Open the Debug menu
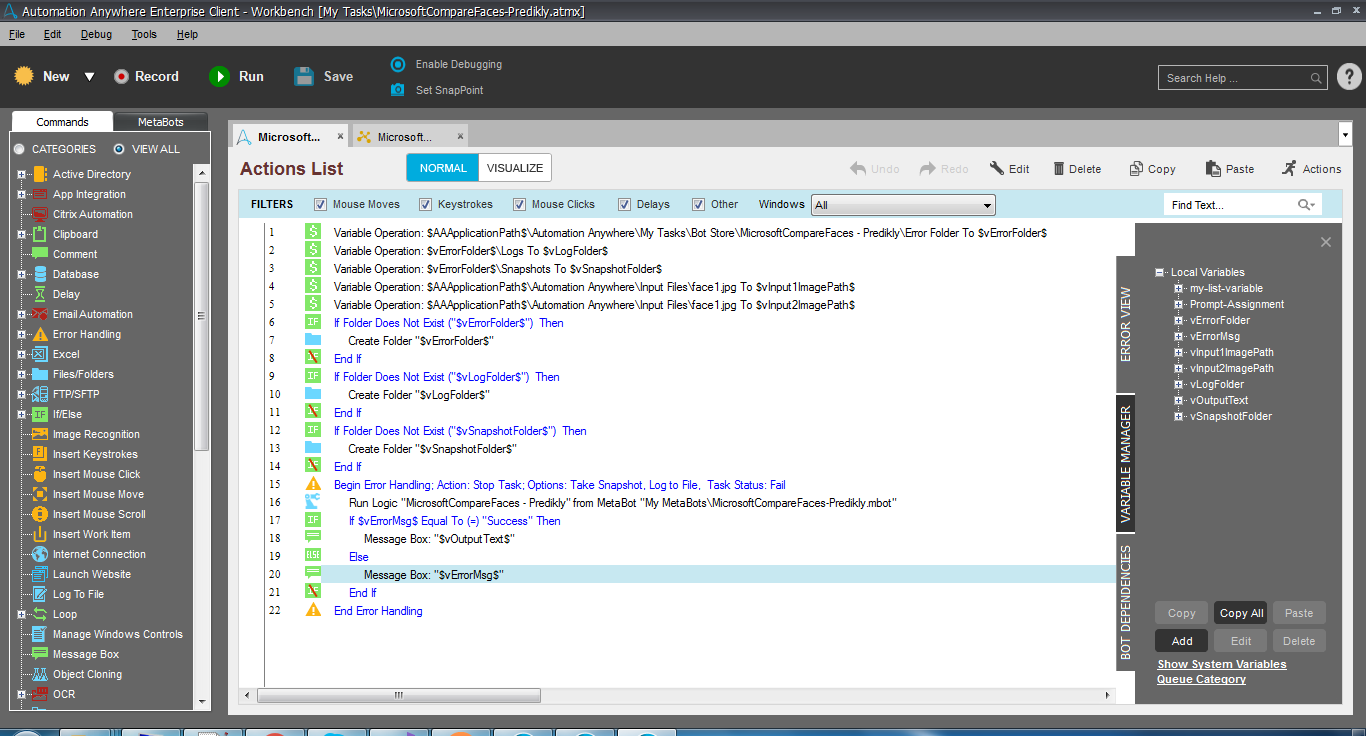The image size is (1366, 736). (x=96, y=34)
